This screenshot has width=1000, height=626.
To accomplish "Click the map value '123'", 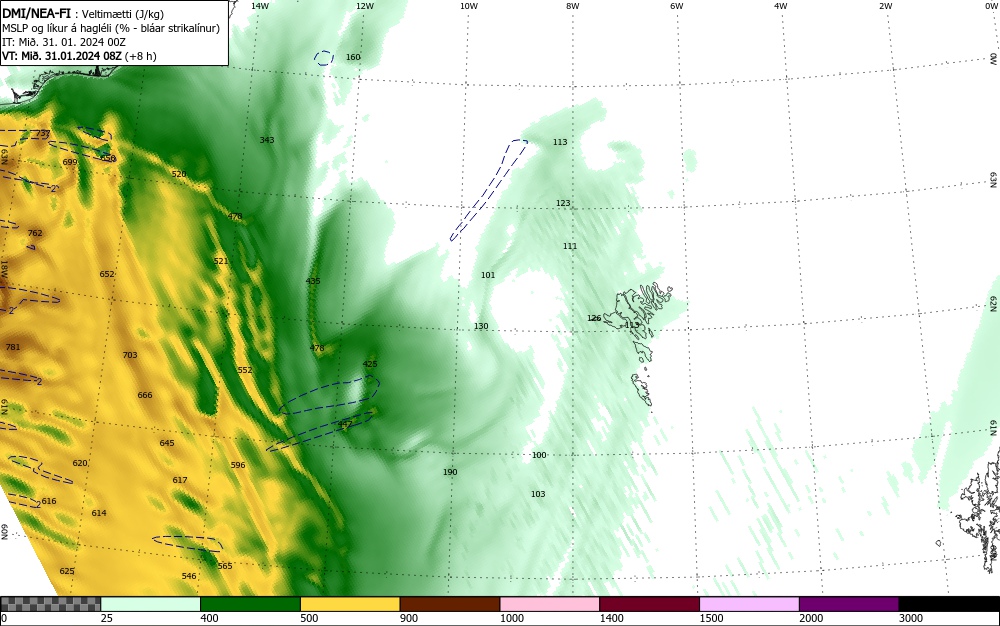I will pyautogui.click(x=563, y=203).
